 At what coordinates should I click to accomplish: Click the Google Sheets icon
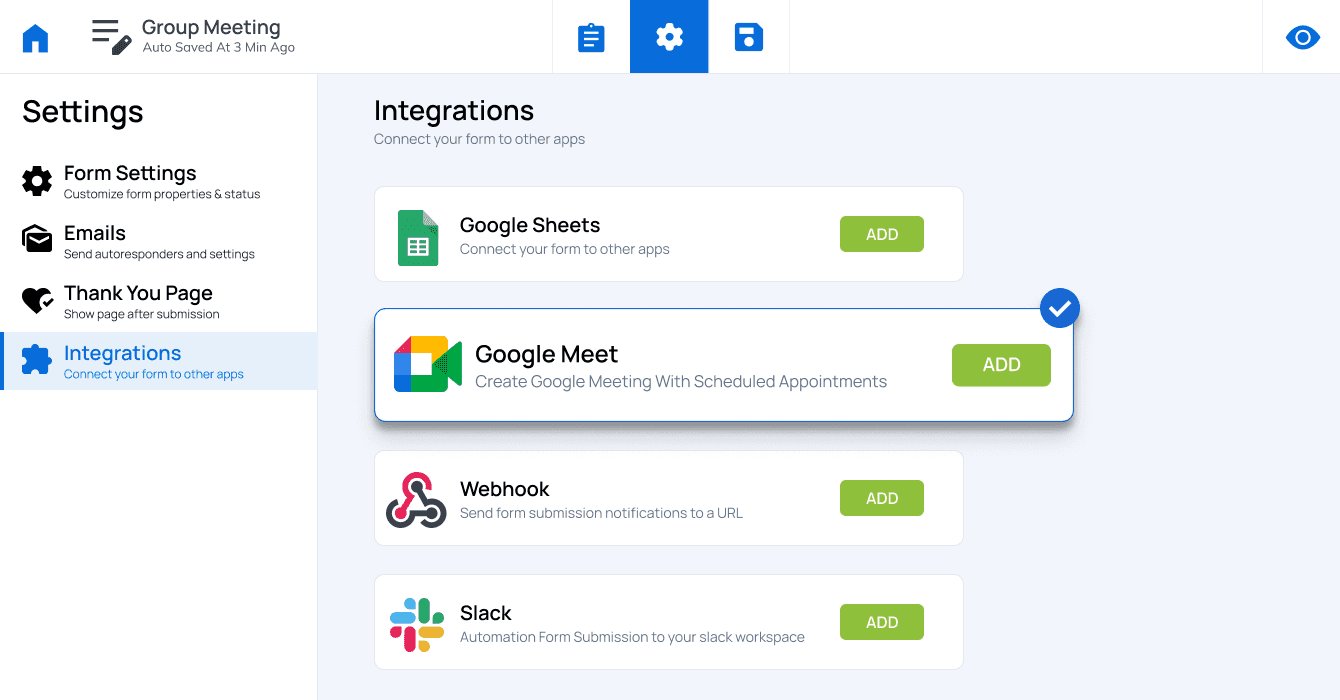(x=418, y=238)
